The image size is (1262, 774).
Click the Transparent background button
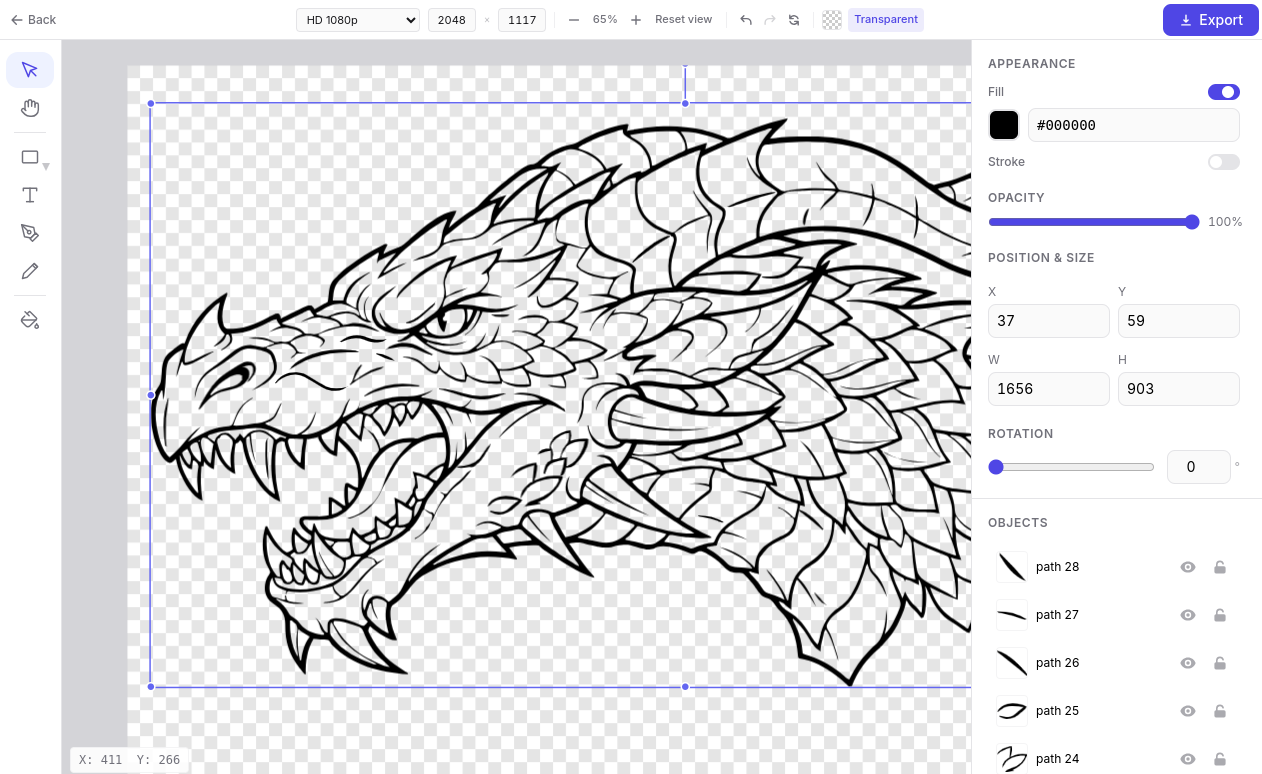click(886, 19)
